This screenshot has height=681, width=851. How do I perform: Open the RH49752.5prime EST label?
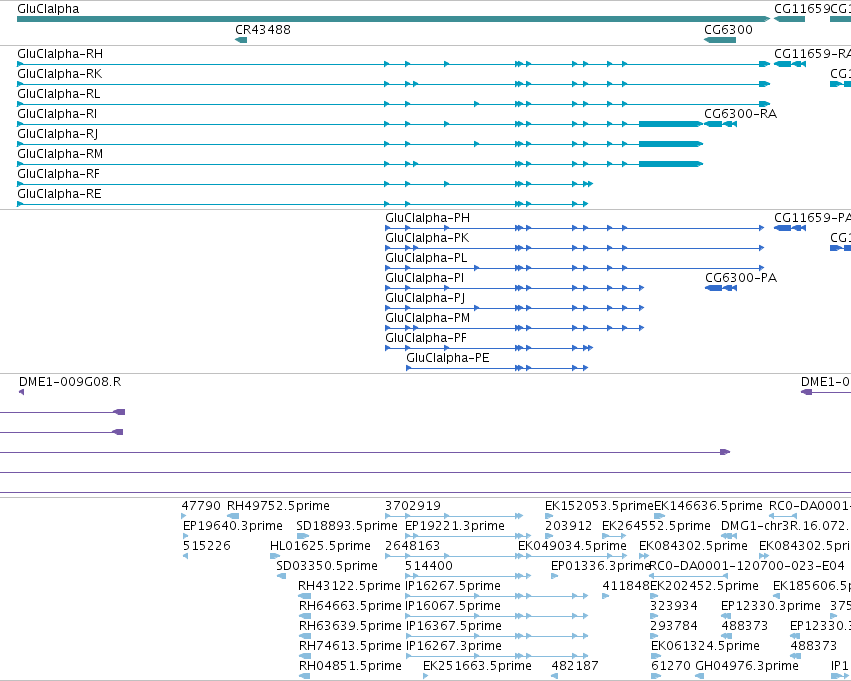(278, 506)
